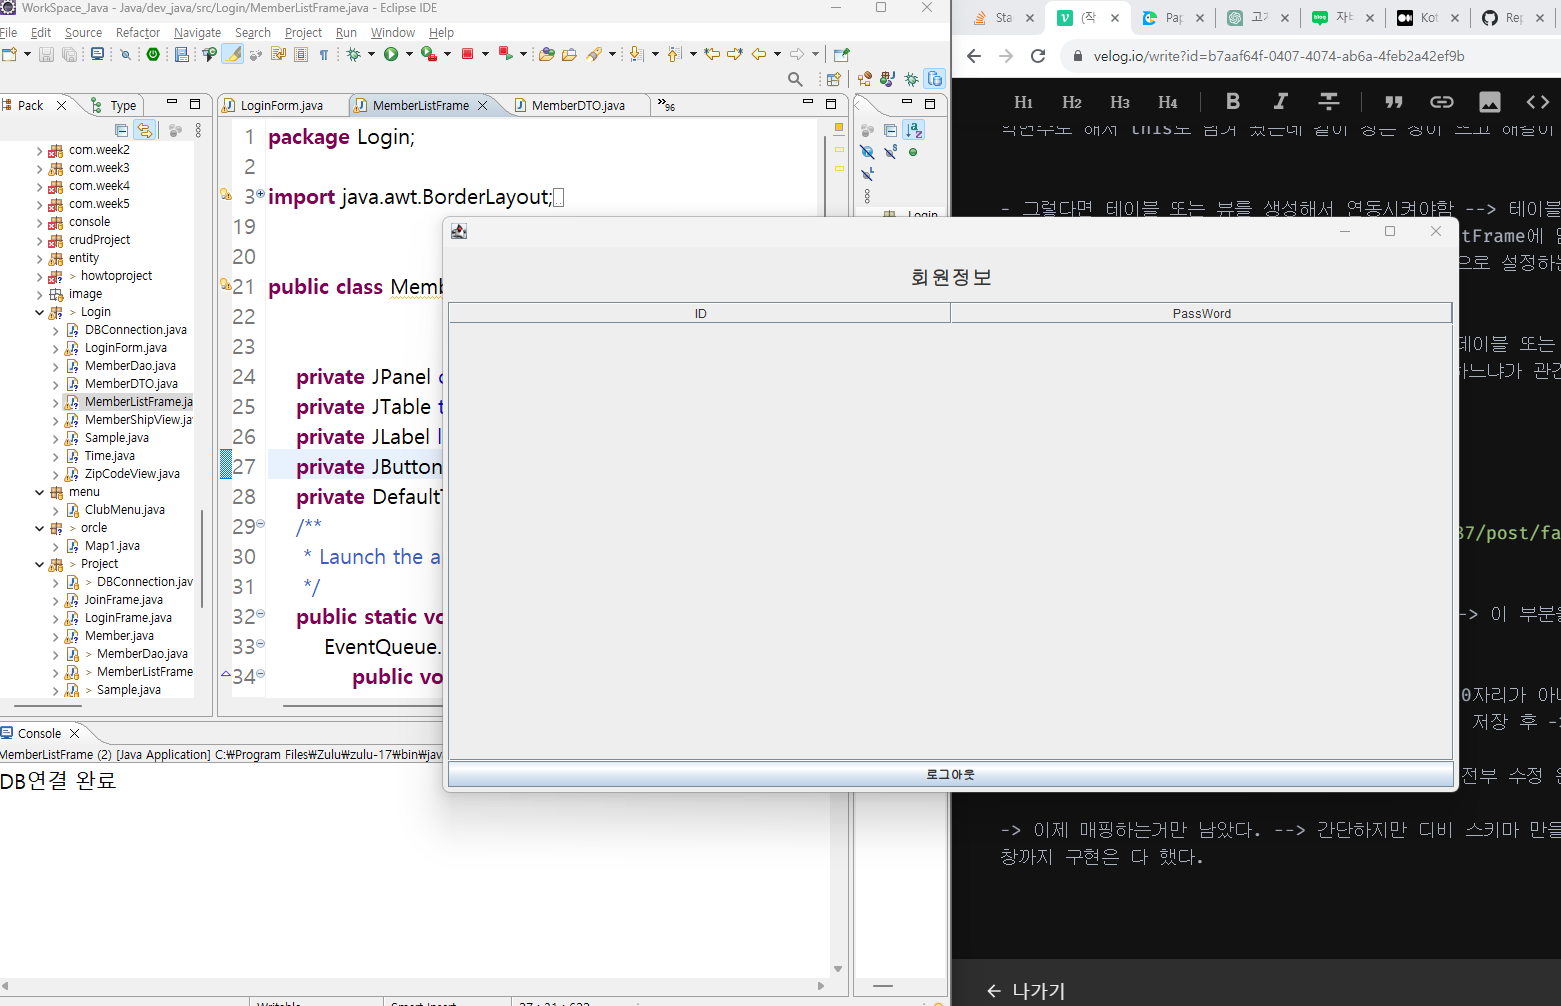
Task: Collapse the menu package in tree
Action: pyautogui.click(x=40, y=492)
